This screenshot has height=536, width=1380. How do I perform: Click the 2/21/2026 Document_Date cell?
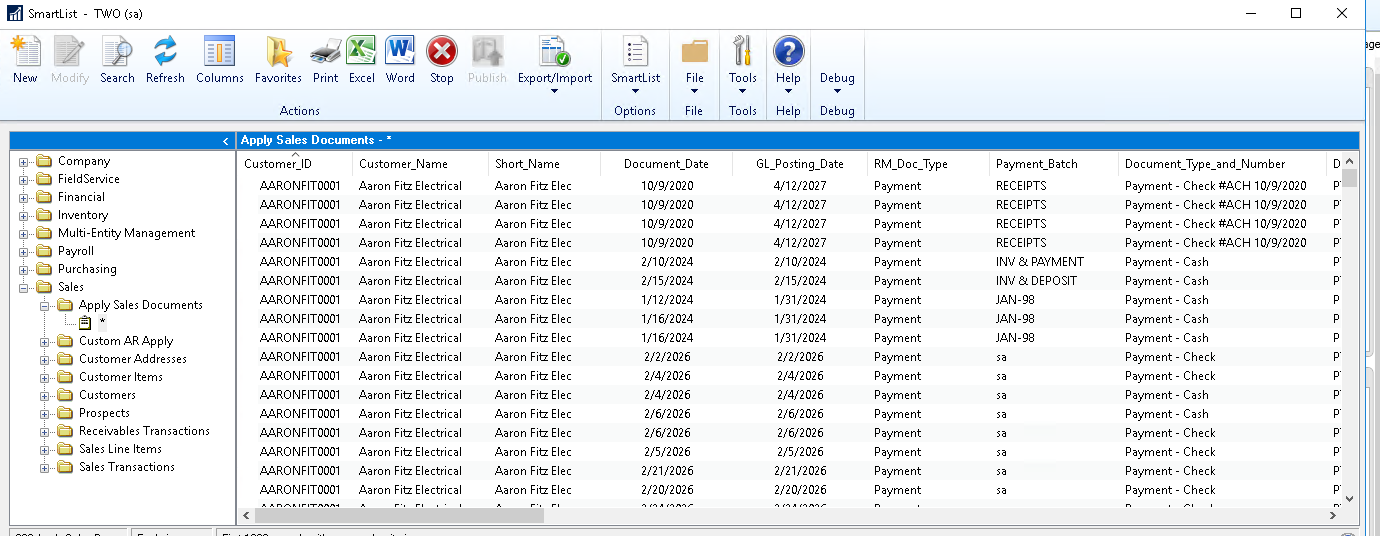tap(666, 471)
